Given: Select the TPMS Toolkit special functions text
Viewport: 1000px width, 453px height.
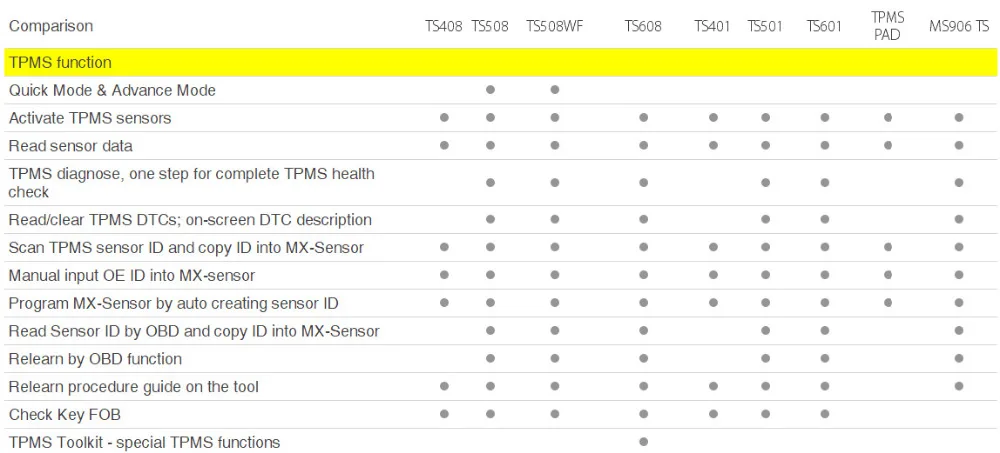Looking at the screenshot, I should pyautogui.click(x=144, y=442).
